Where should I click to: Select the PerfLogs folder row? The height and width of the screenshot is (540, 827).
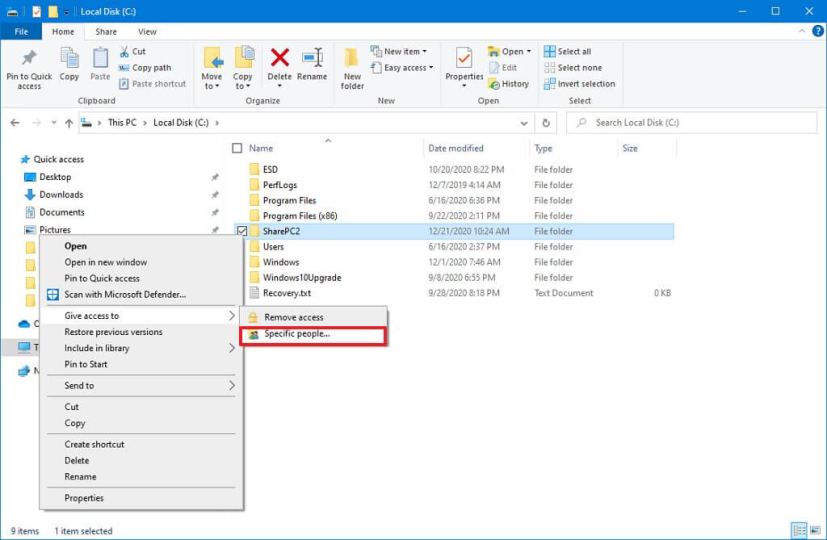click(454, 185)
